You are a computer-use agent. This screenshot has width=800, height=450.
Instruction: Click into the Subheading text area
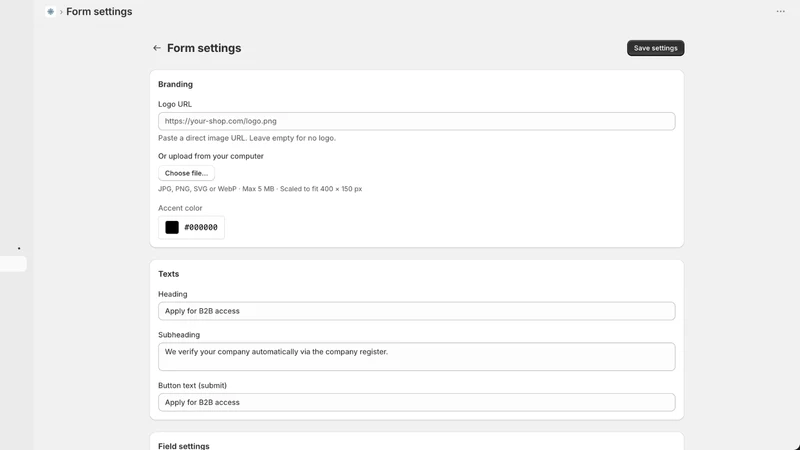[x=416, y=356]
